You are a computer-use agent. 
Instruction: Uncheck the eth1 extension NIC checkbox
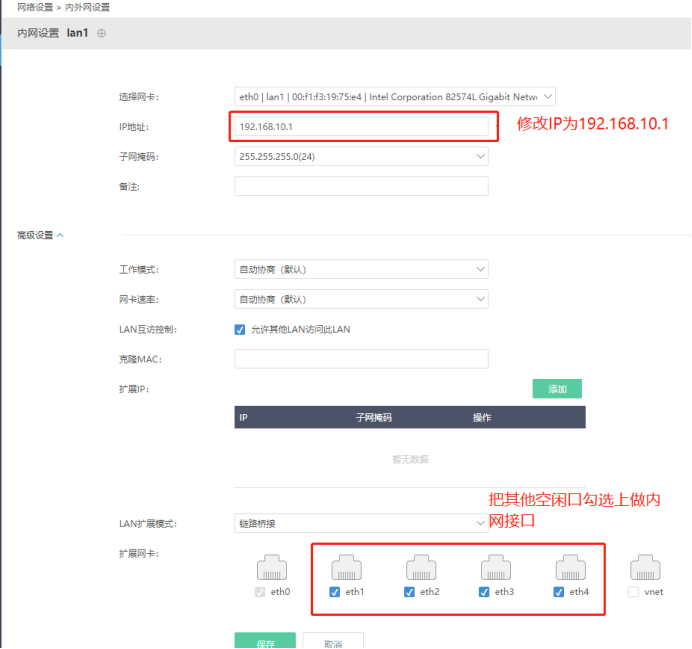[x=335, y=592]
